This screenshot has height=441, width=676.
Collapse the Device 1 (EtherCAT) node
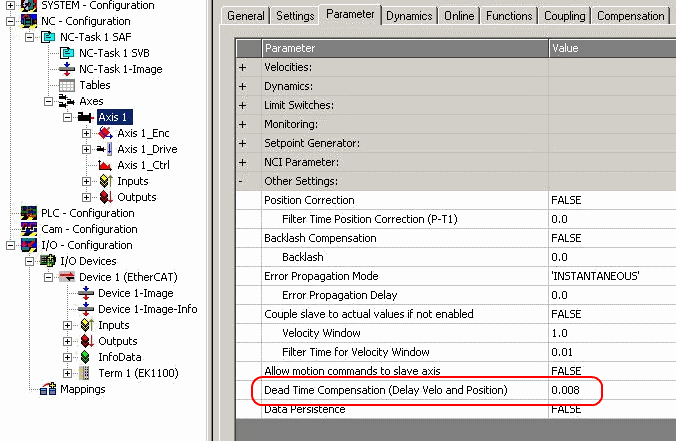[x=48, y=277]
